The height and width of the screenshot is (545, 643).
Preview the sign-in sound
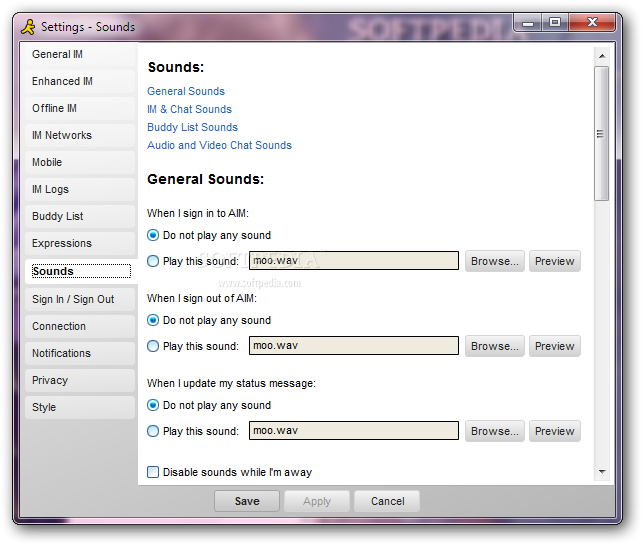coord(554,261)
